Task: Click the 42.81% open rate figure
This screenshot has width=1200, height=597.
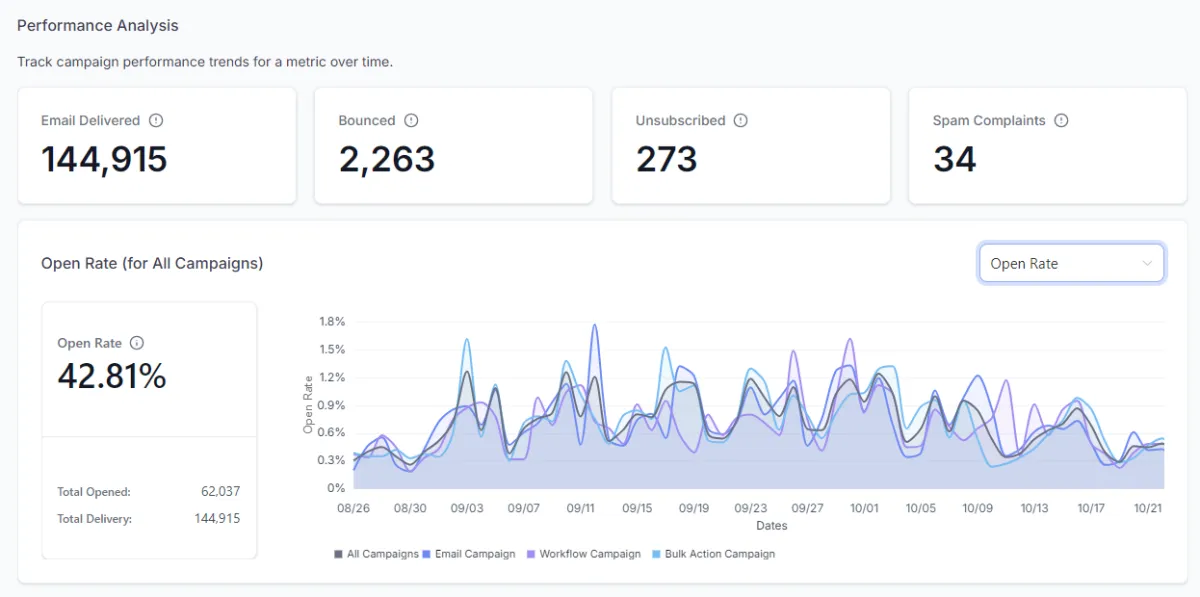Action: [112, 376]
